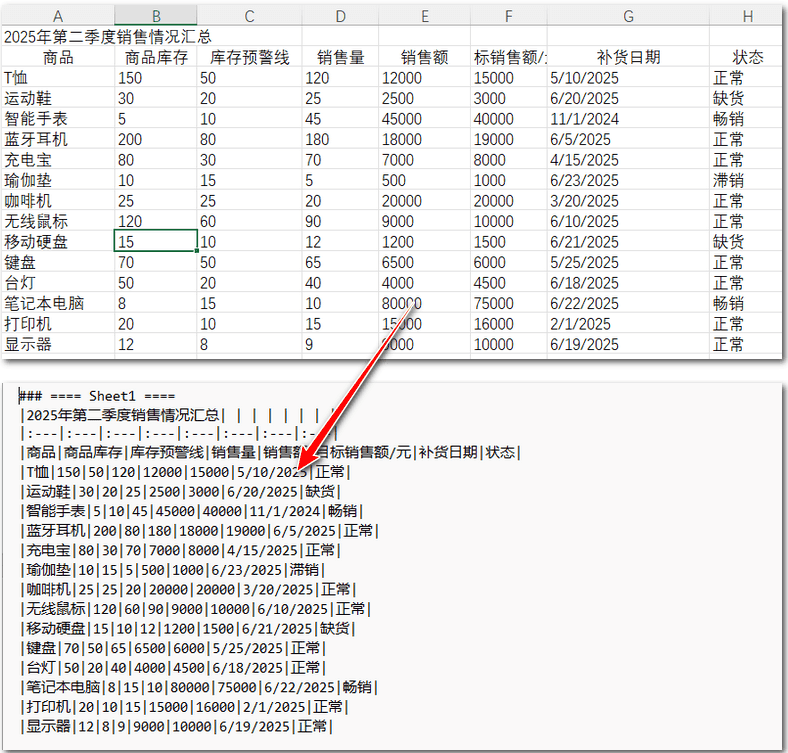Viewport: 788px width, 753px height.
Task: Click the markdown header row 商品|商品库存
Action: [x=270, y=452]
